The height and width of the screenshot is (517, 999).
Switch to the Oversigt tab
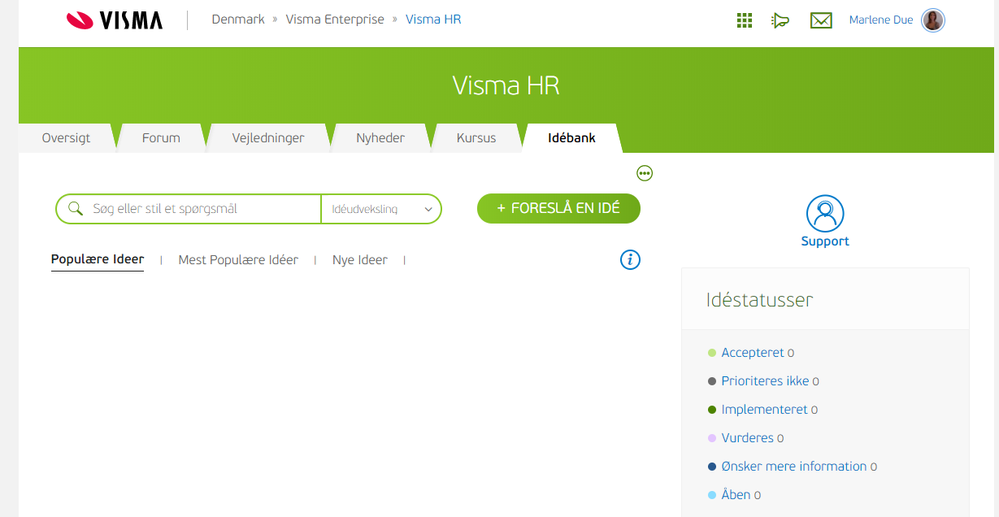66,138
